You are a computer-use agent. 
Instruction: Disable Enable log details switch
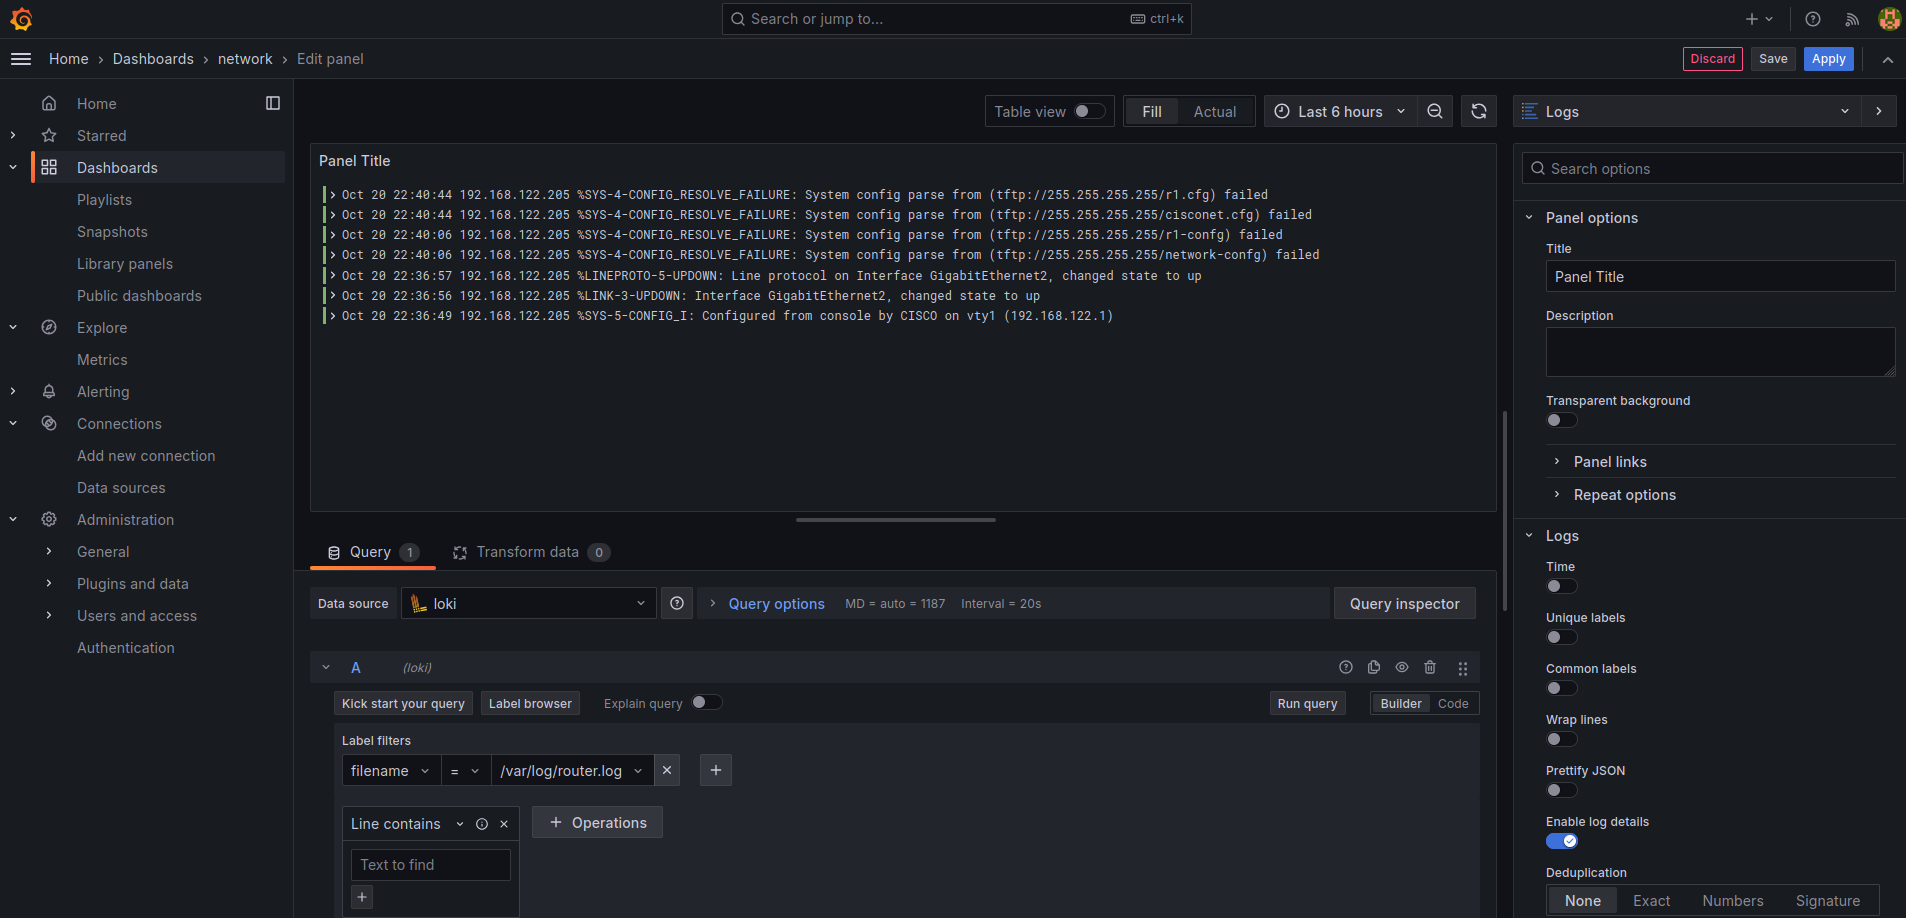coord(1561,841)
